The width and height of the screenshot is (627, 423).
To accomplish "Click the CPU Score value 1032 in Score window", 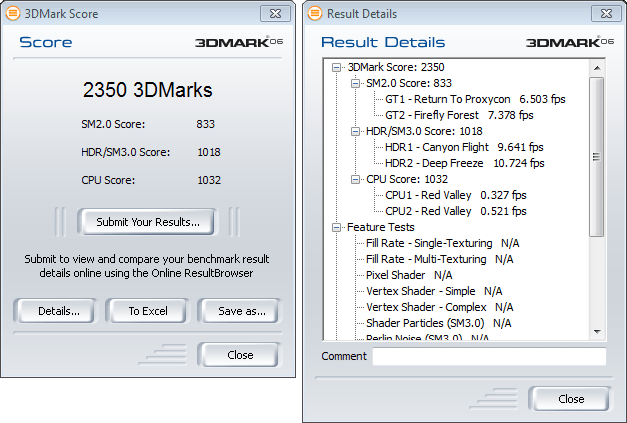I will 209,180.
